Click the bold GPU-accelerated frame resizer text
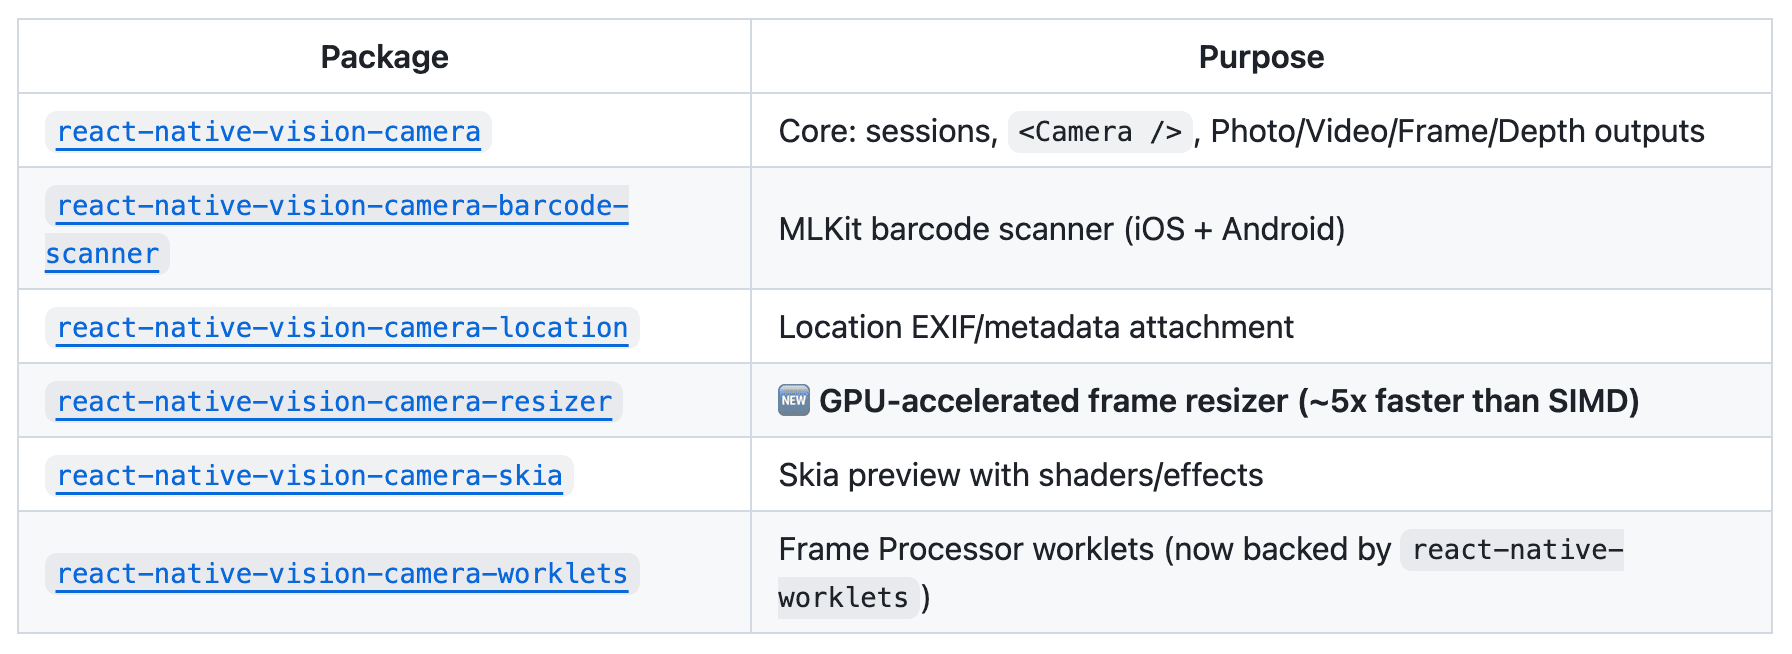Viewport: 1792px width, 654px height. pos(1053,402)
